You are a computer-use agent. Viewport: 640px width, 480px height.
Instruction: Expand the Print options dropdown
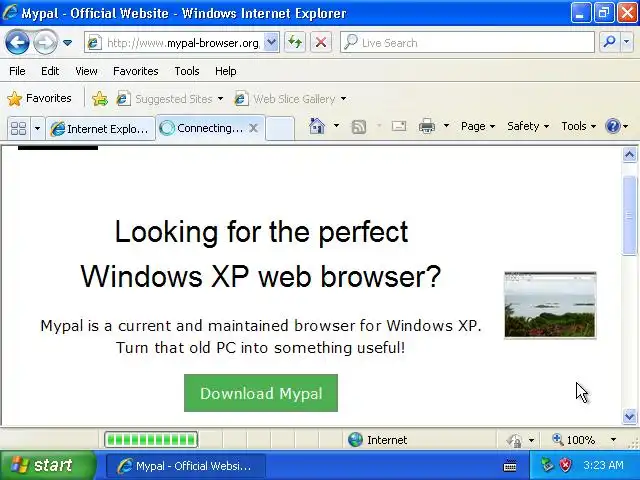point(447,126)
